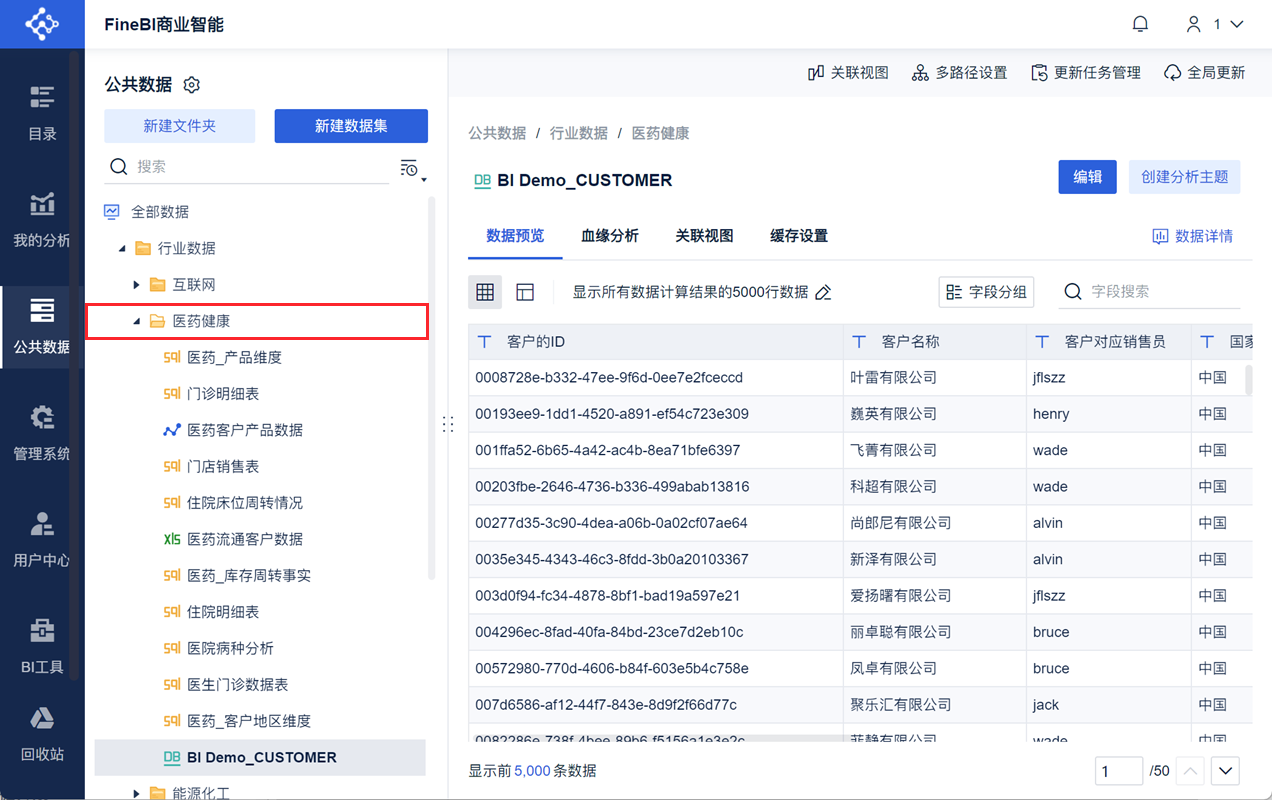Open 多路径设置 in the toolbar
This screenshot has height=800, width=1272.
coord(959,73)
